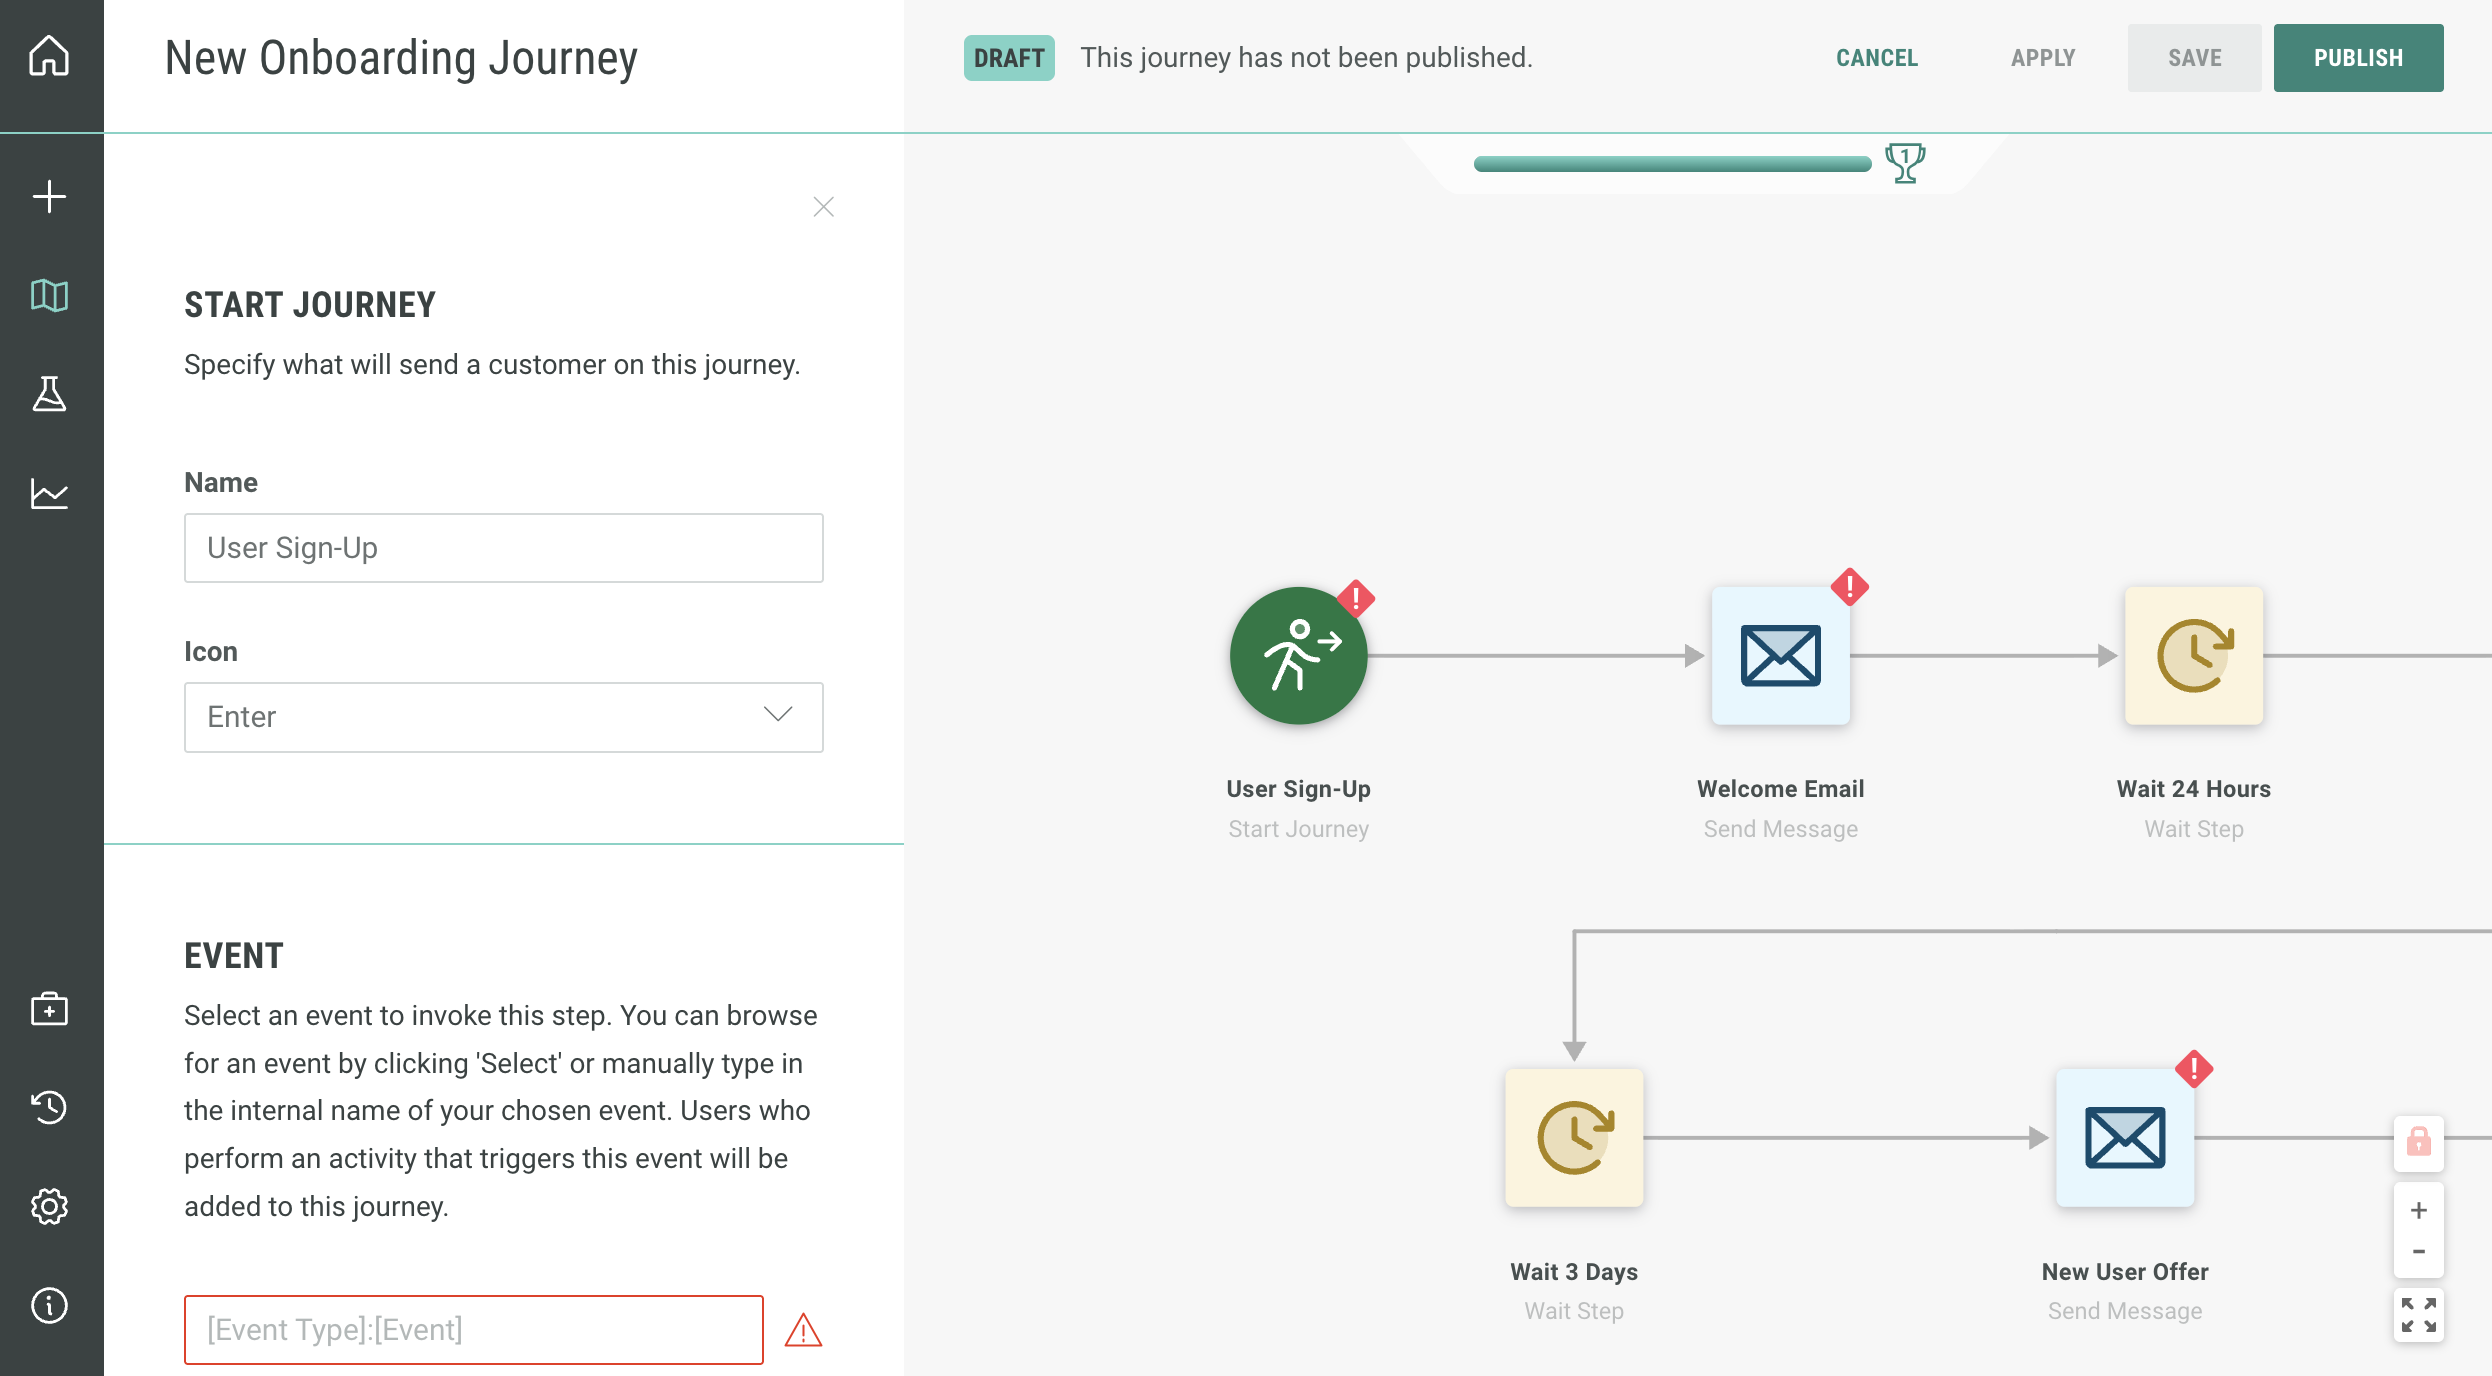Click the Publish button
This screenshot has height=1376, width=2492.
click(x=2358, y=58)
